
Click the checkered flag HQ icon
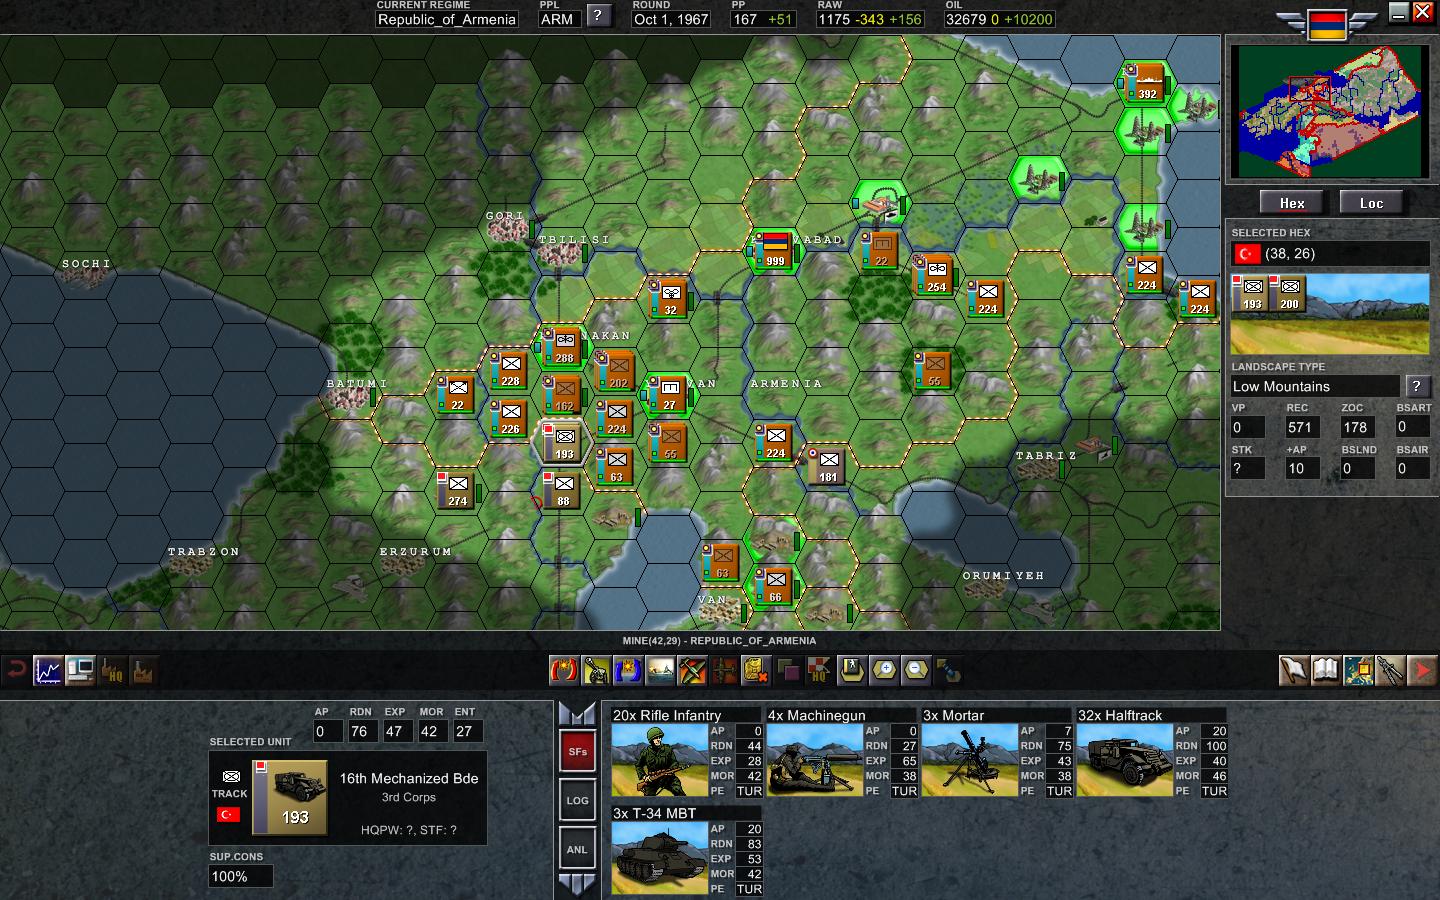click(x=819, y=670)
